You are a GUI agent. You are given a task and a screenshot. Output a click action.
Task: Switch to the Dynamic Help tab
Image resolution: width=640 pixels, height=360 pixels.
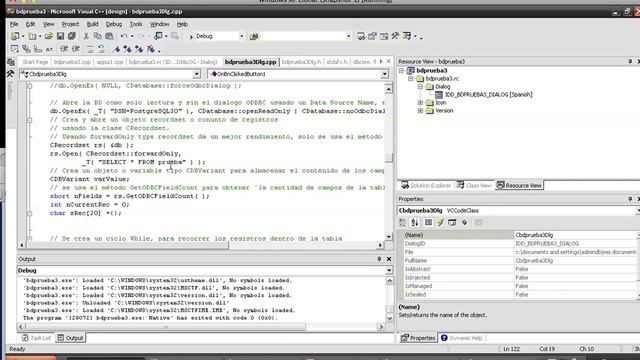[462, 338]
